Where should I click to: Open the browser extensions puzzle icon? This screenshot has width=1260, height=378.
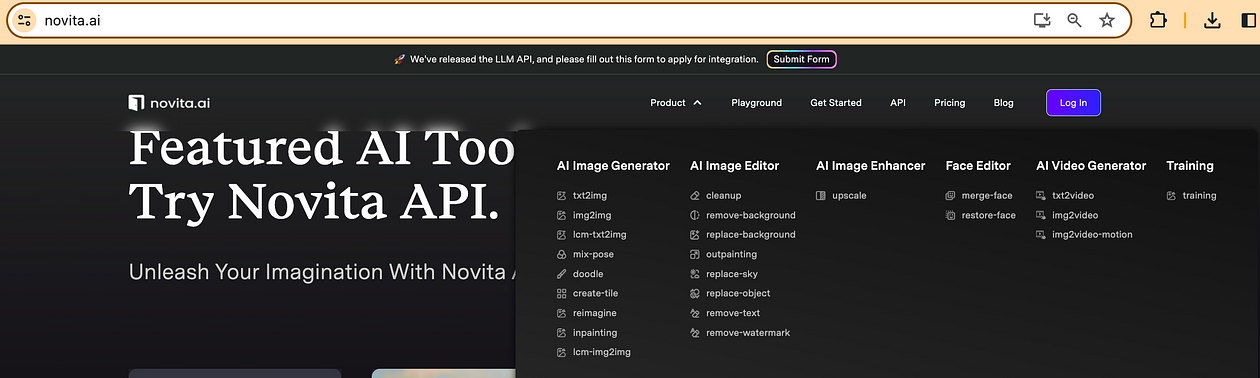[1158, 20]
